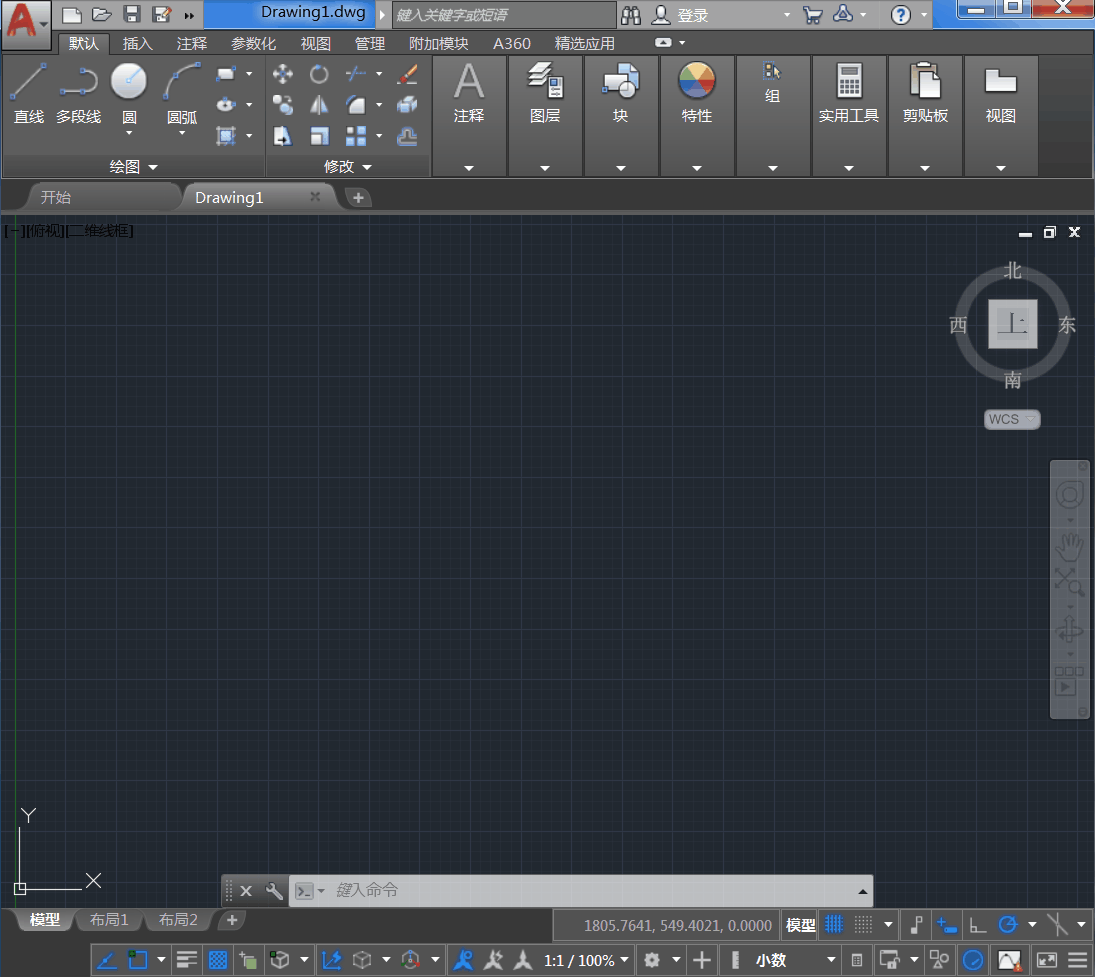Image resolution: width=1095 pixels, height=977 pixels.
Task: Select the Mirror tool in Modify panel
Action: pos(319,105)
